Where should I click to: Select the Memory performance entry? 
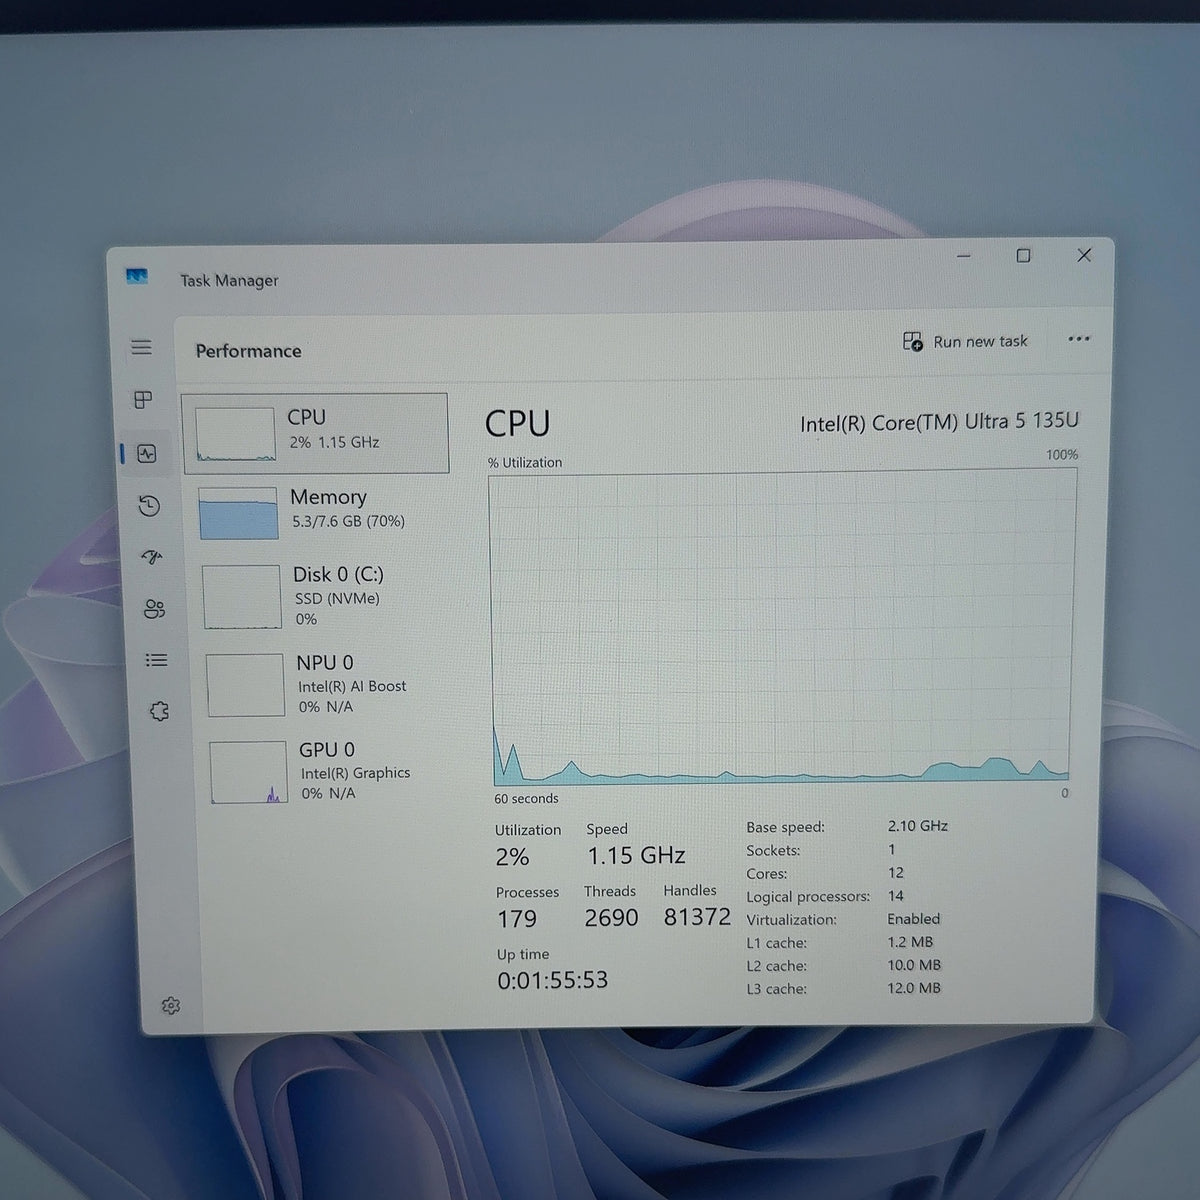point(320,512)
